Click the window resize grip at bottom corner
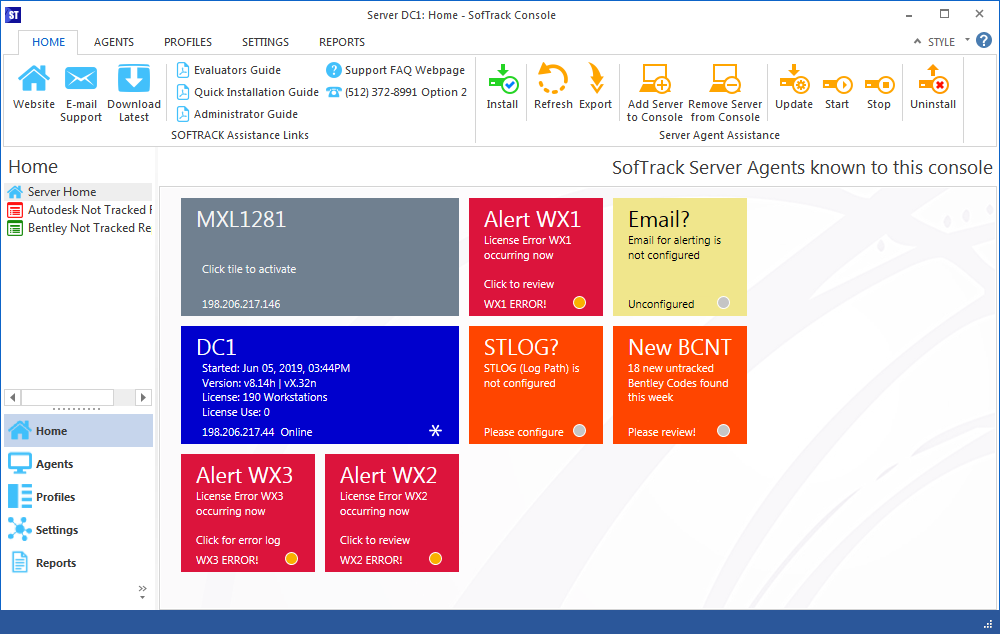 click(989, 623)
